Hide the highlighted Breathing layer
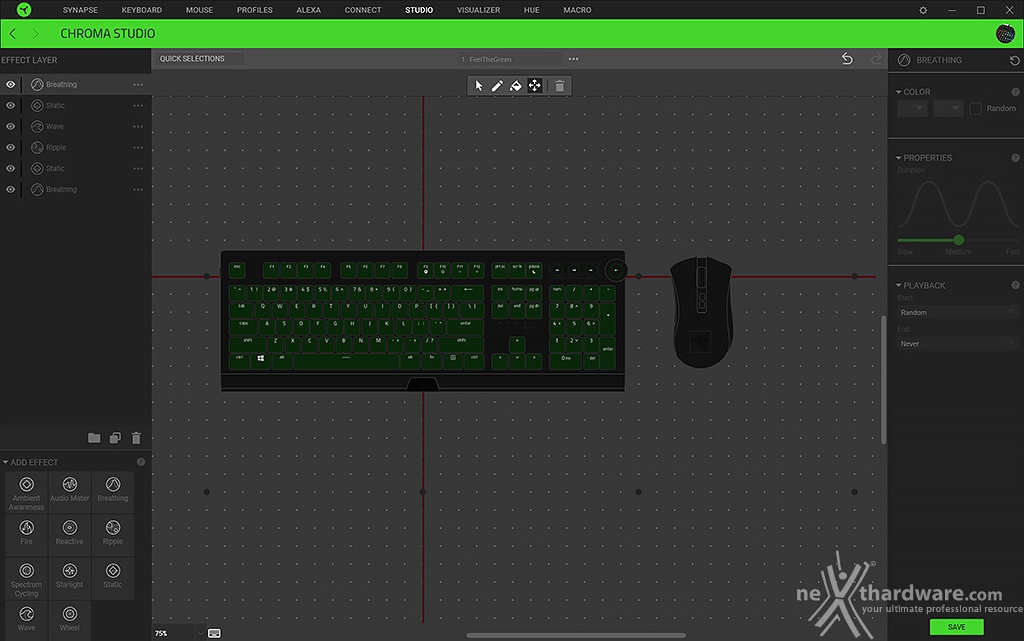The image size is (1024, 641). pos(10,84)
